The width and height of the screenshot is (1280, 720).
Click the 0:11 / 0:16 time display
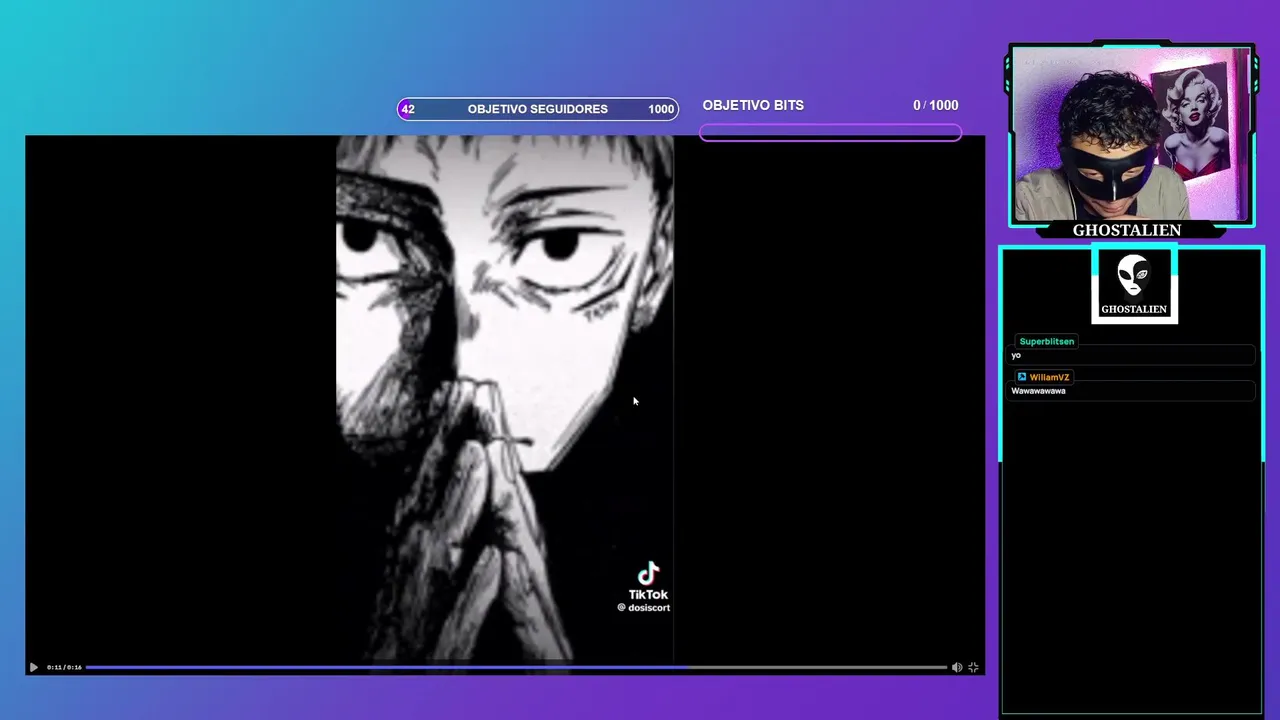[x=64, y=667]
